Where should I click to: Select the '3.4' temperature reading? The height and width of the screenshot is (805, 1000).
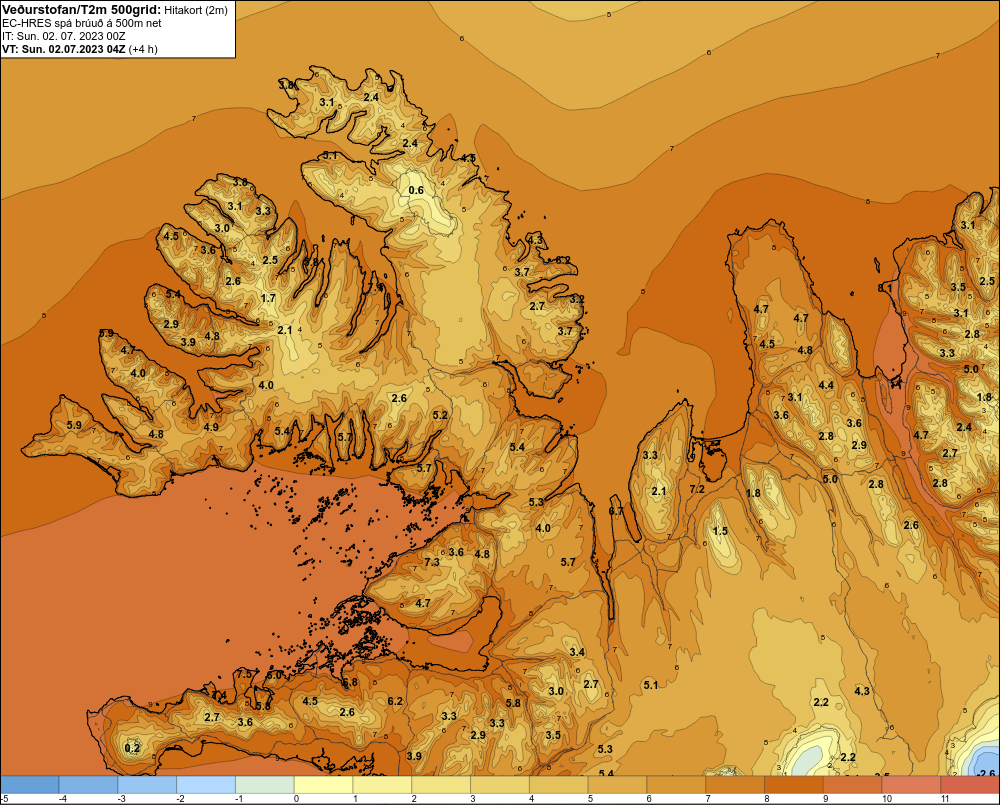click(x=577, y=651)
